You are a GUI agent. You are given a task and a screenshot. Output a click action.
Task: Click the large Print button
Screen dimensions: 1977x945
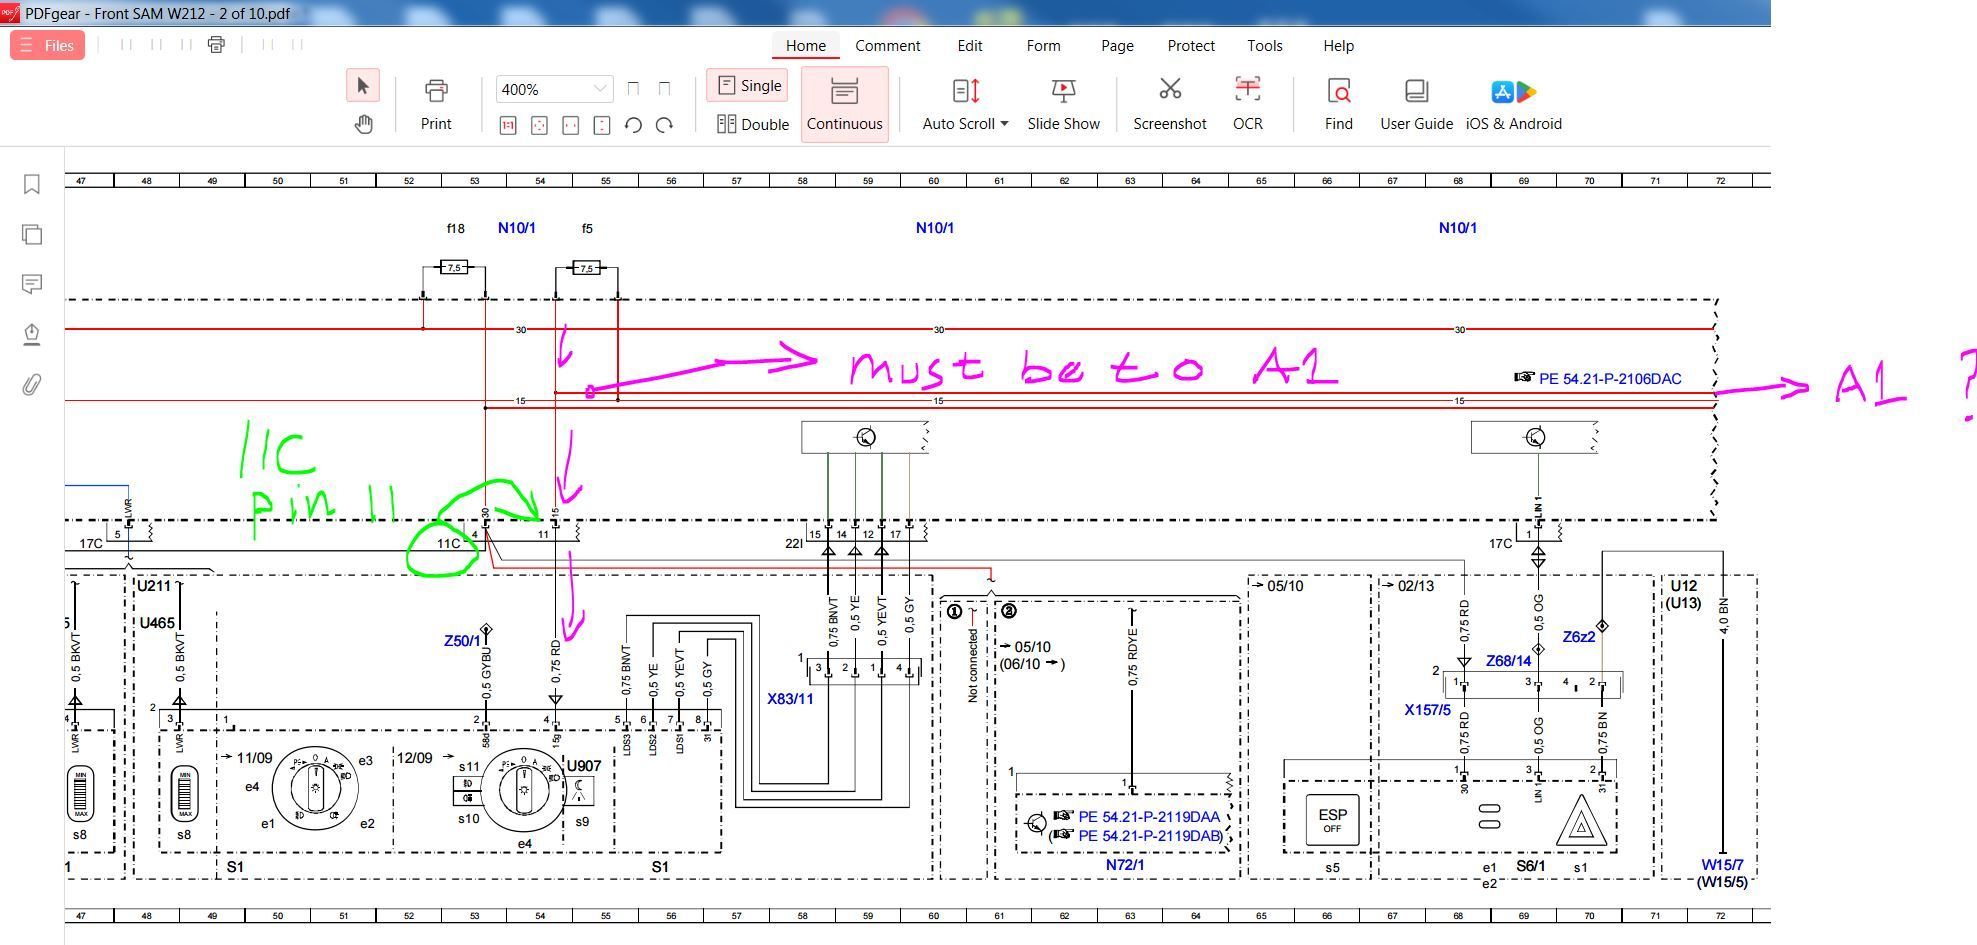(436, 104)
